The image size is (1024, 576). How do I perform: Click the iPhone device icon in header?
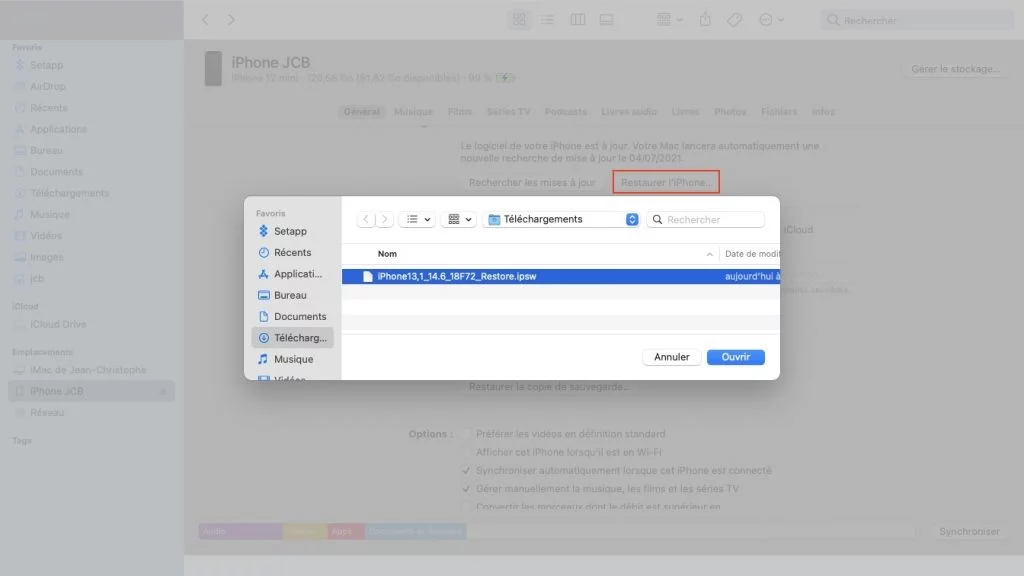(x=213, y=69)
